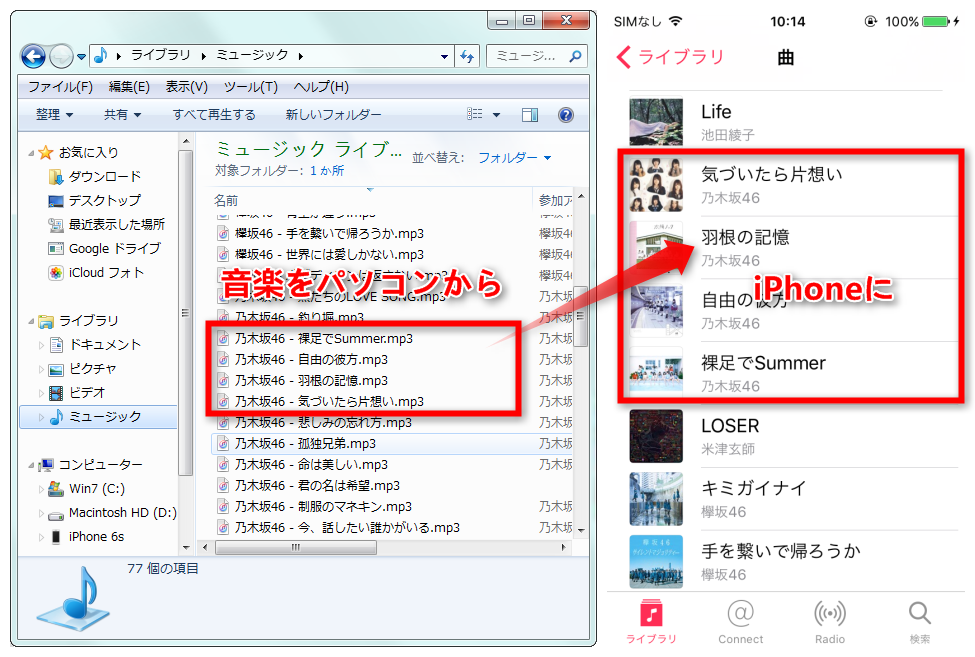Click the Forward arrow in Explorer

coord(61,57)
